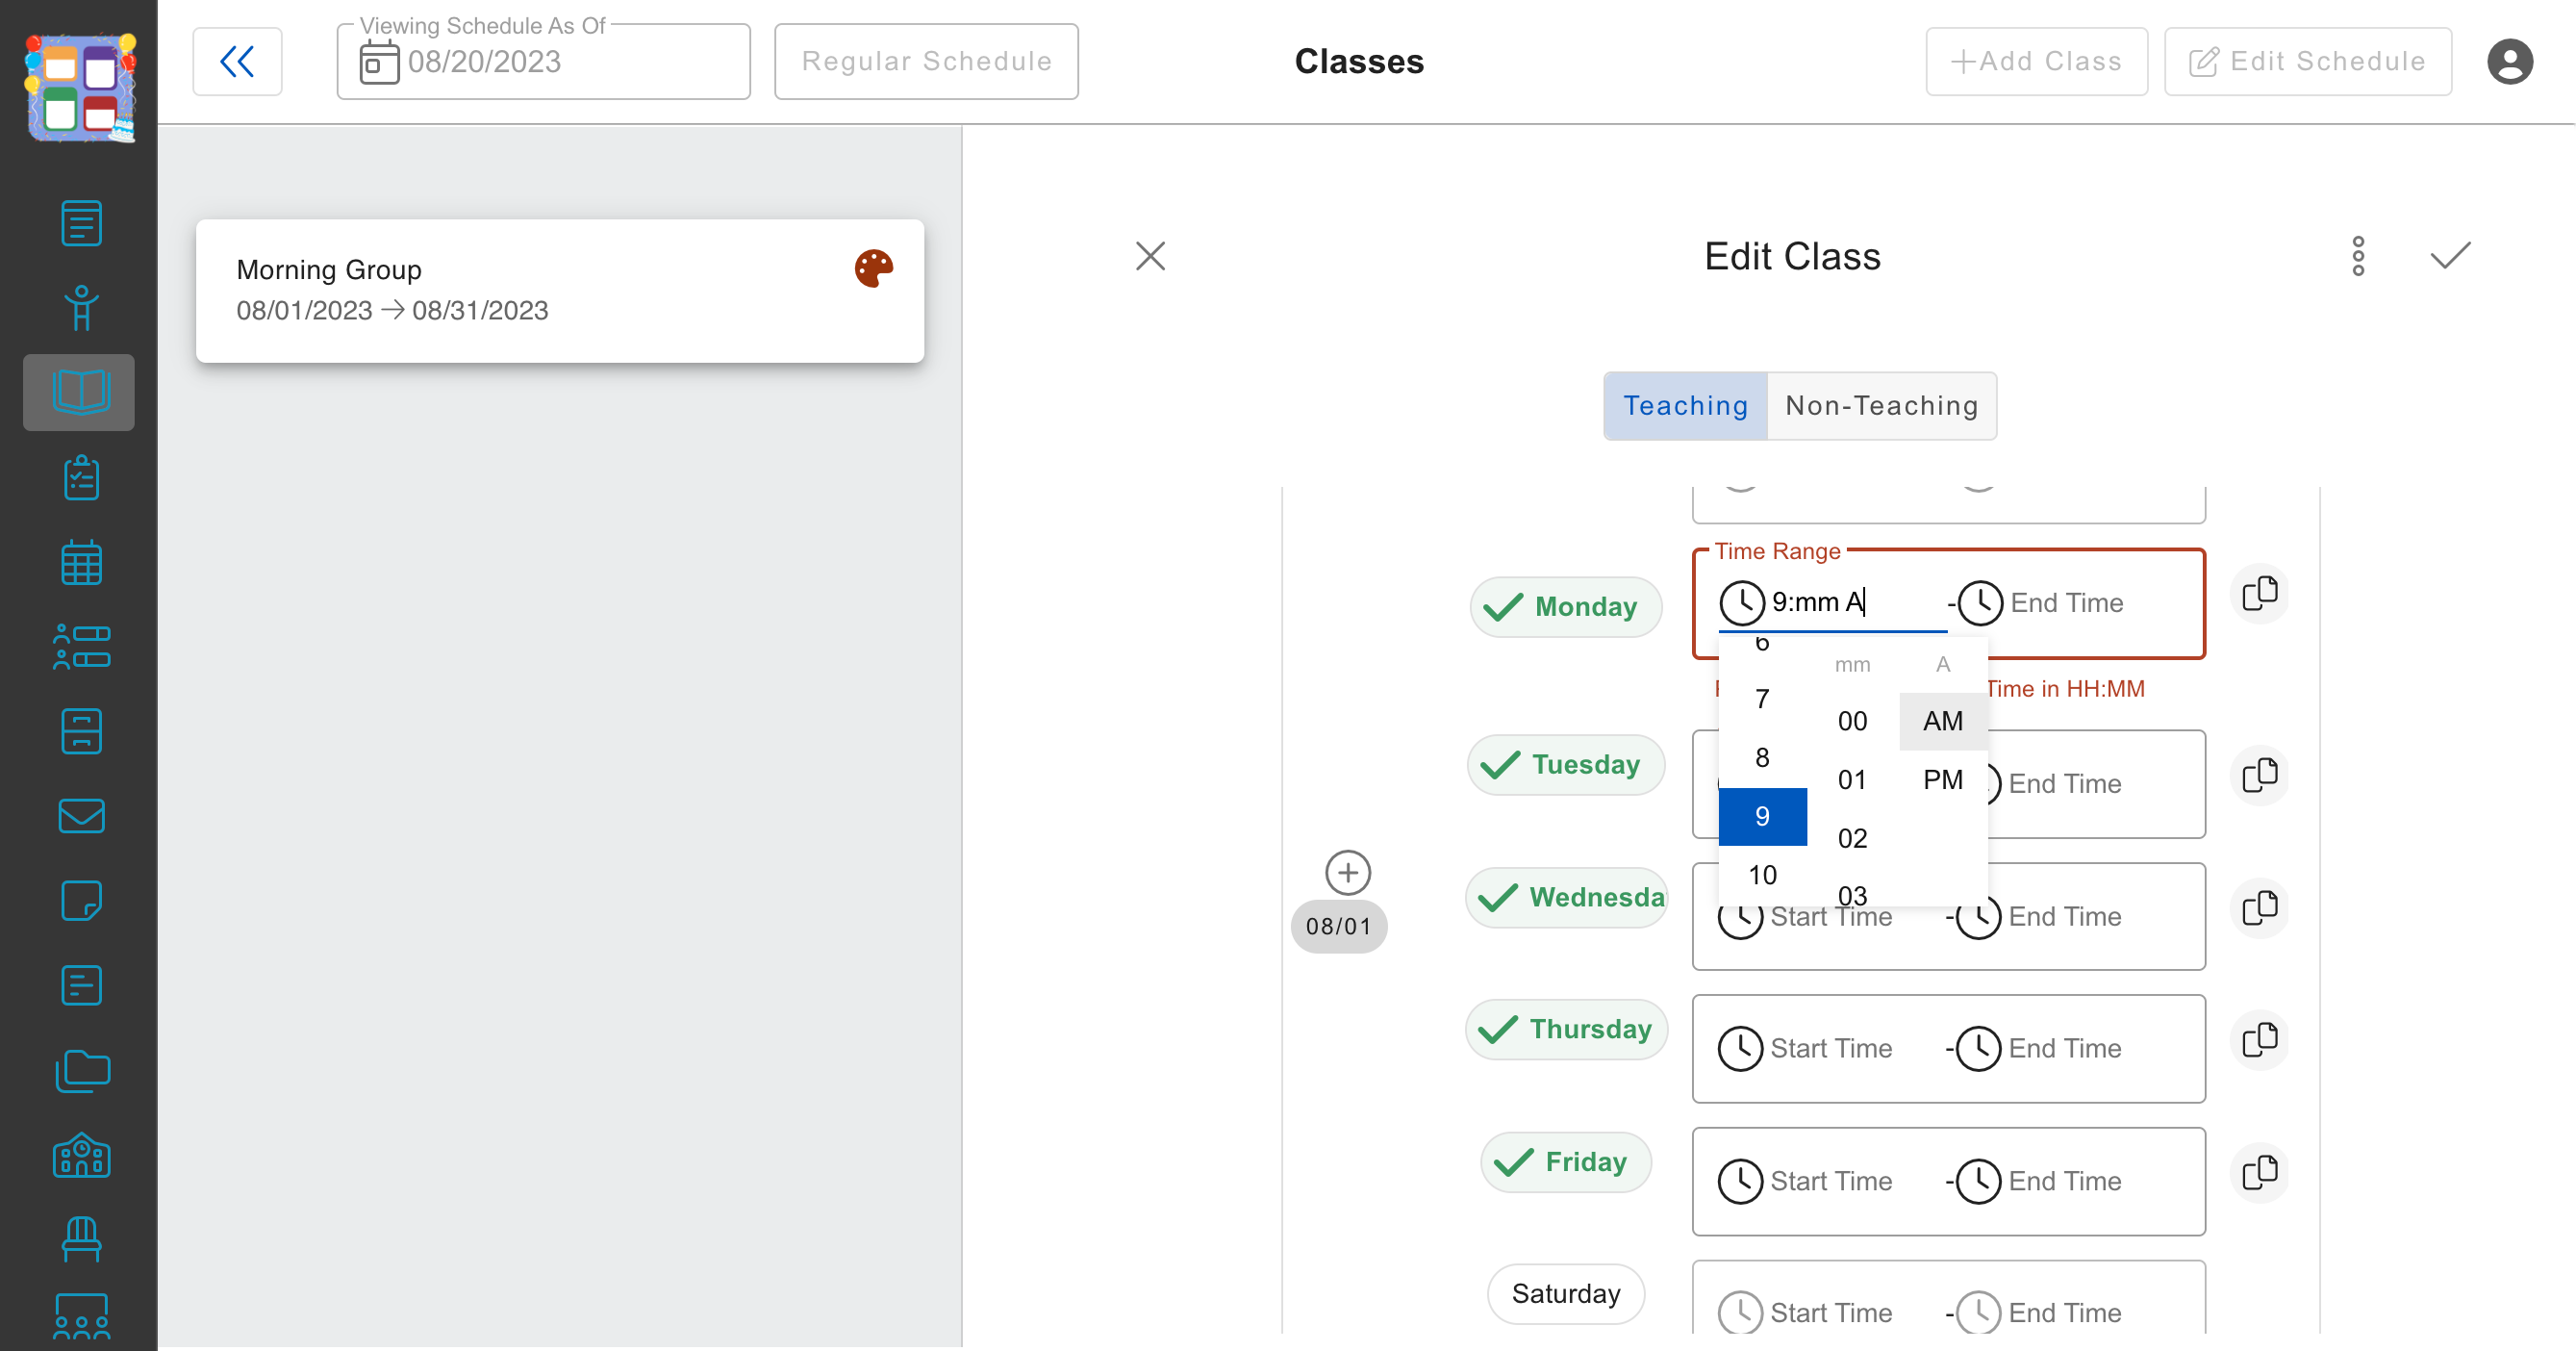Click the Edit Schedule button
The width and height of the screenshot is (2576, 1351).
click(x=2308, y=62)
